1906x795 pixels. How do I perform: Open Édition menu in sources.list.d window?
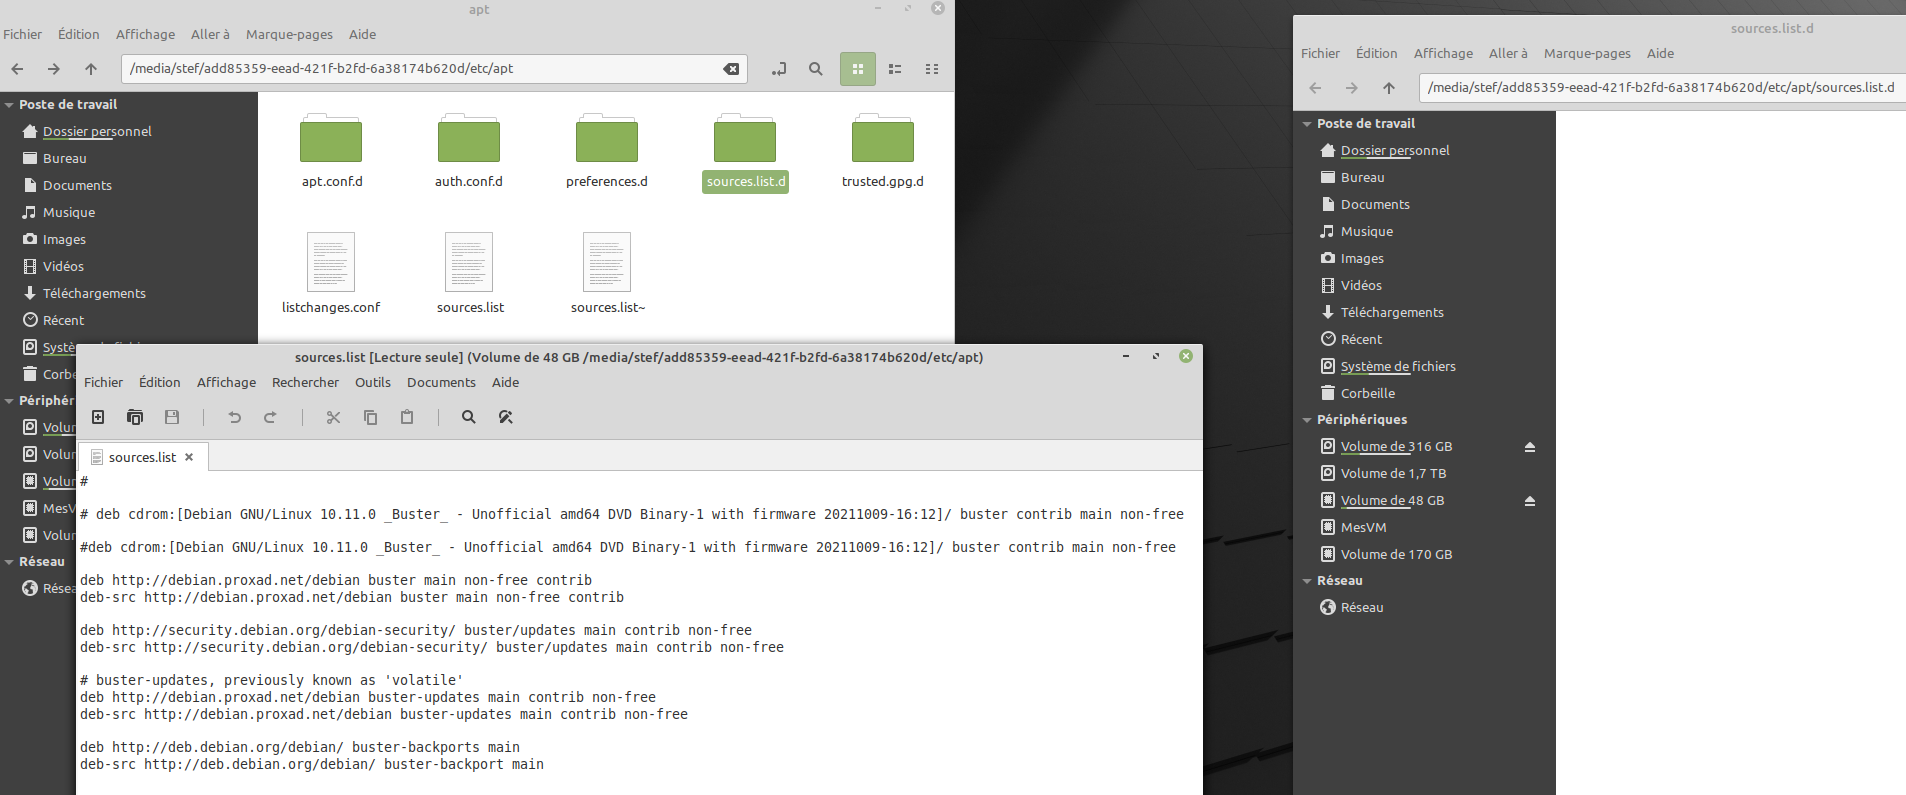point(1376,53)
